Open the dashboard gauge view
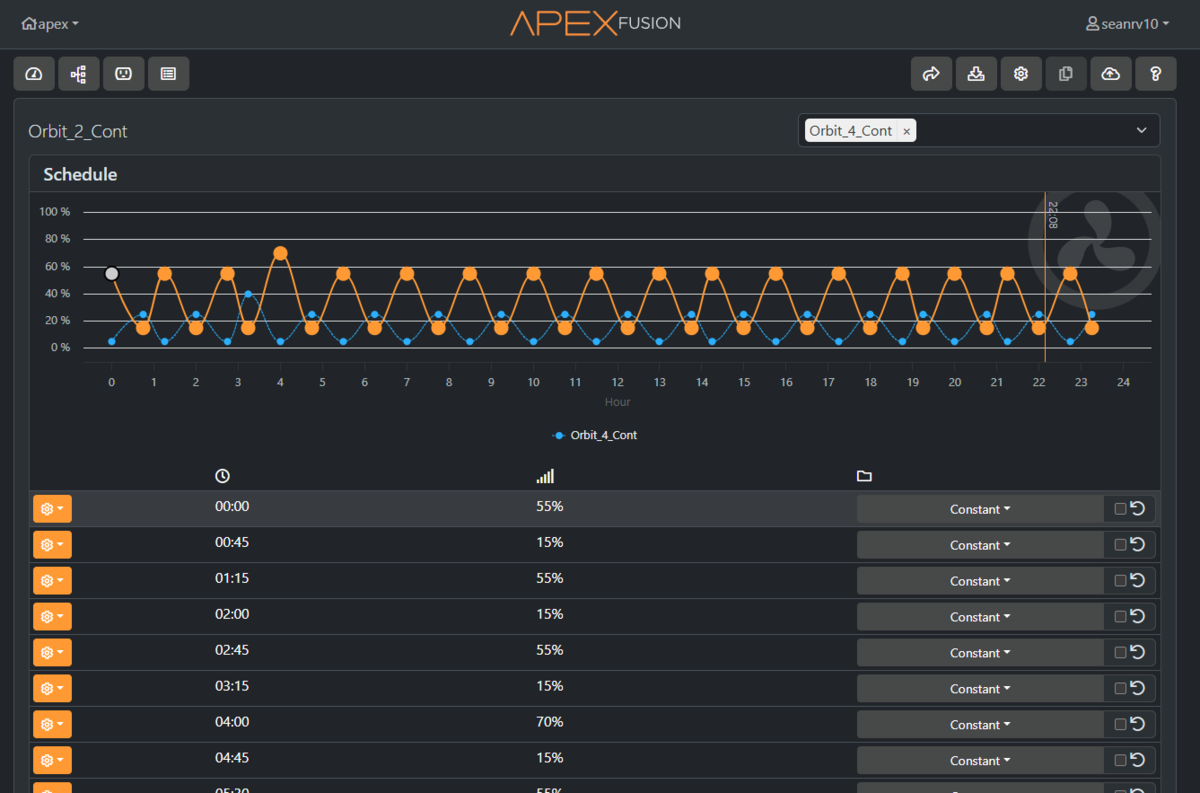This screenshot has height=793, width=1200. [x=34, y=74]
